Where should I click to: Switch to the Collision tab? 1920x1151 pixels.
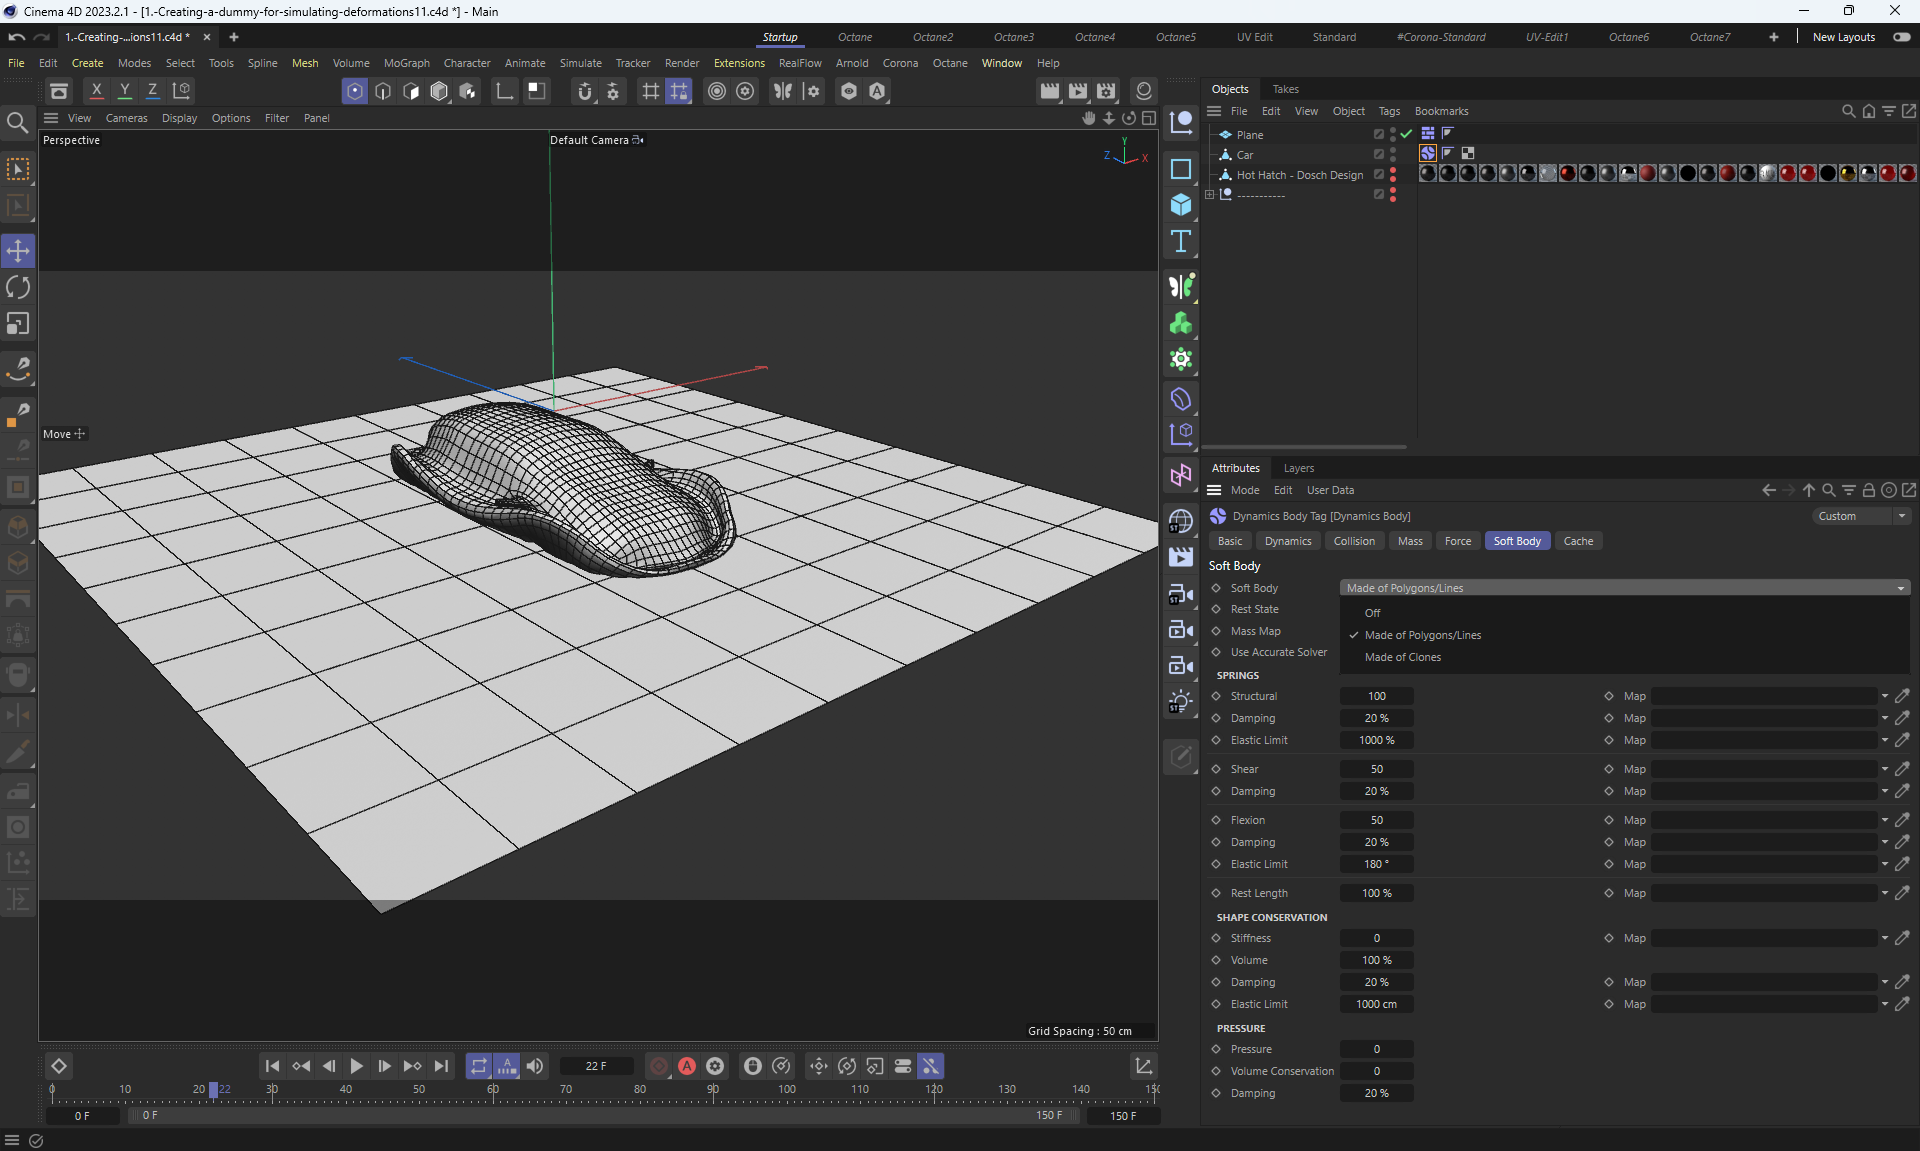coord(1354,541)
